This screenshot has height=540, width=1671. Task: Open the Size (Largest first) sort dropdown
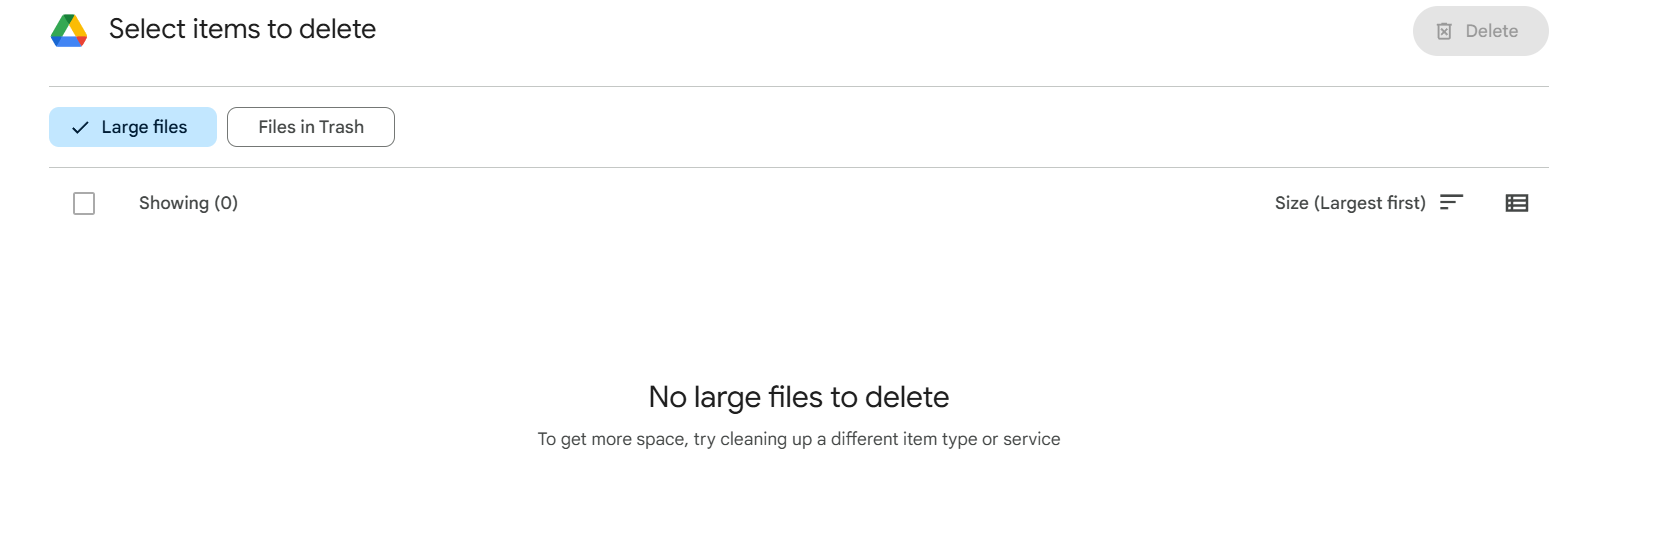coord(1369,203)
